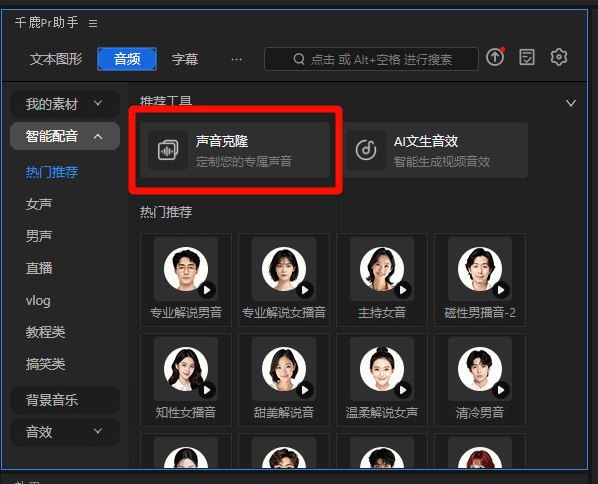598x484 pixels.
Task: Open the task checklist icon
Action: coord(527,57)
